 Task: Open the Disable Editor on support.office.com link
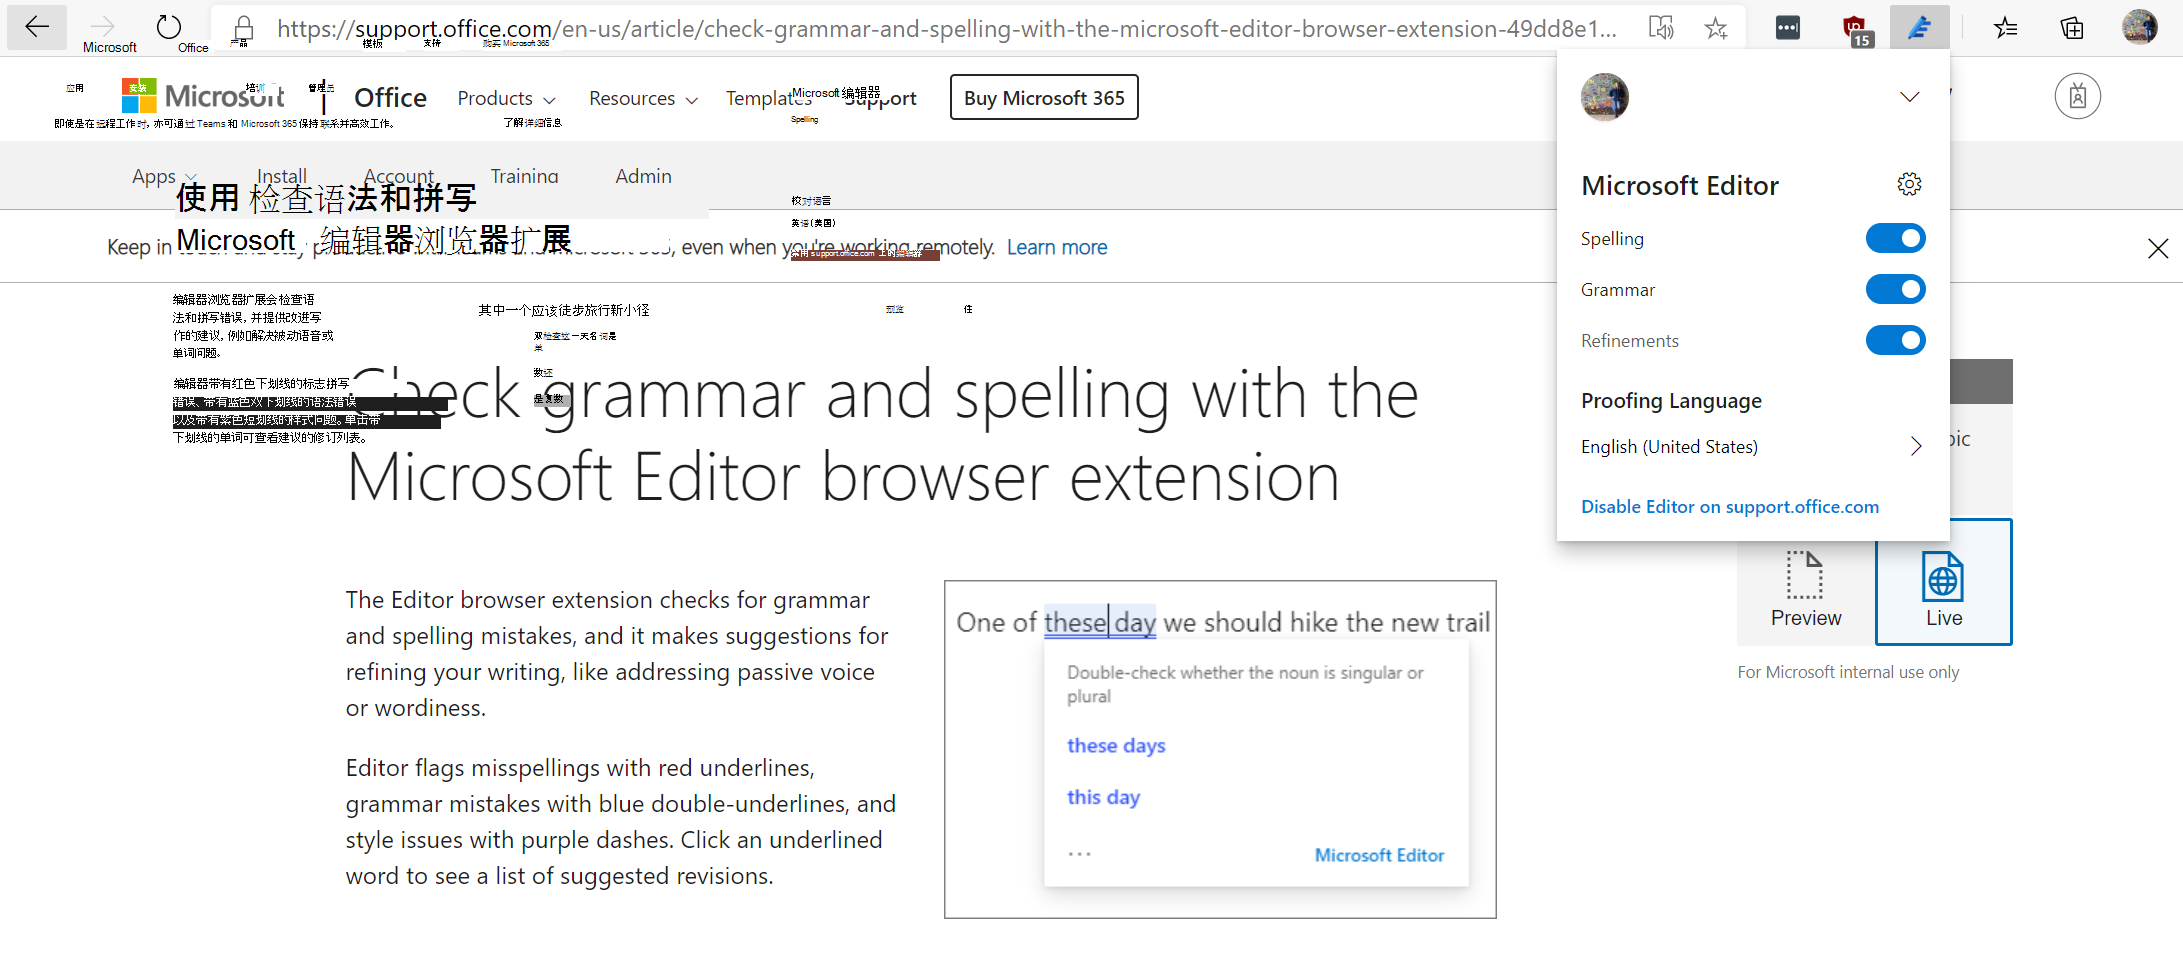coord(1729,506)
